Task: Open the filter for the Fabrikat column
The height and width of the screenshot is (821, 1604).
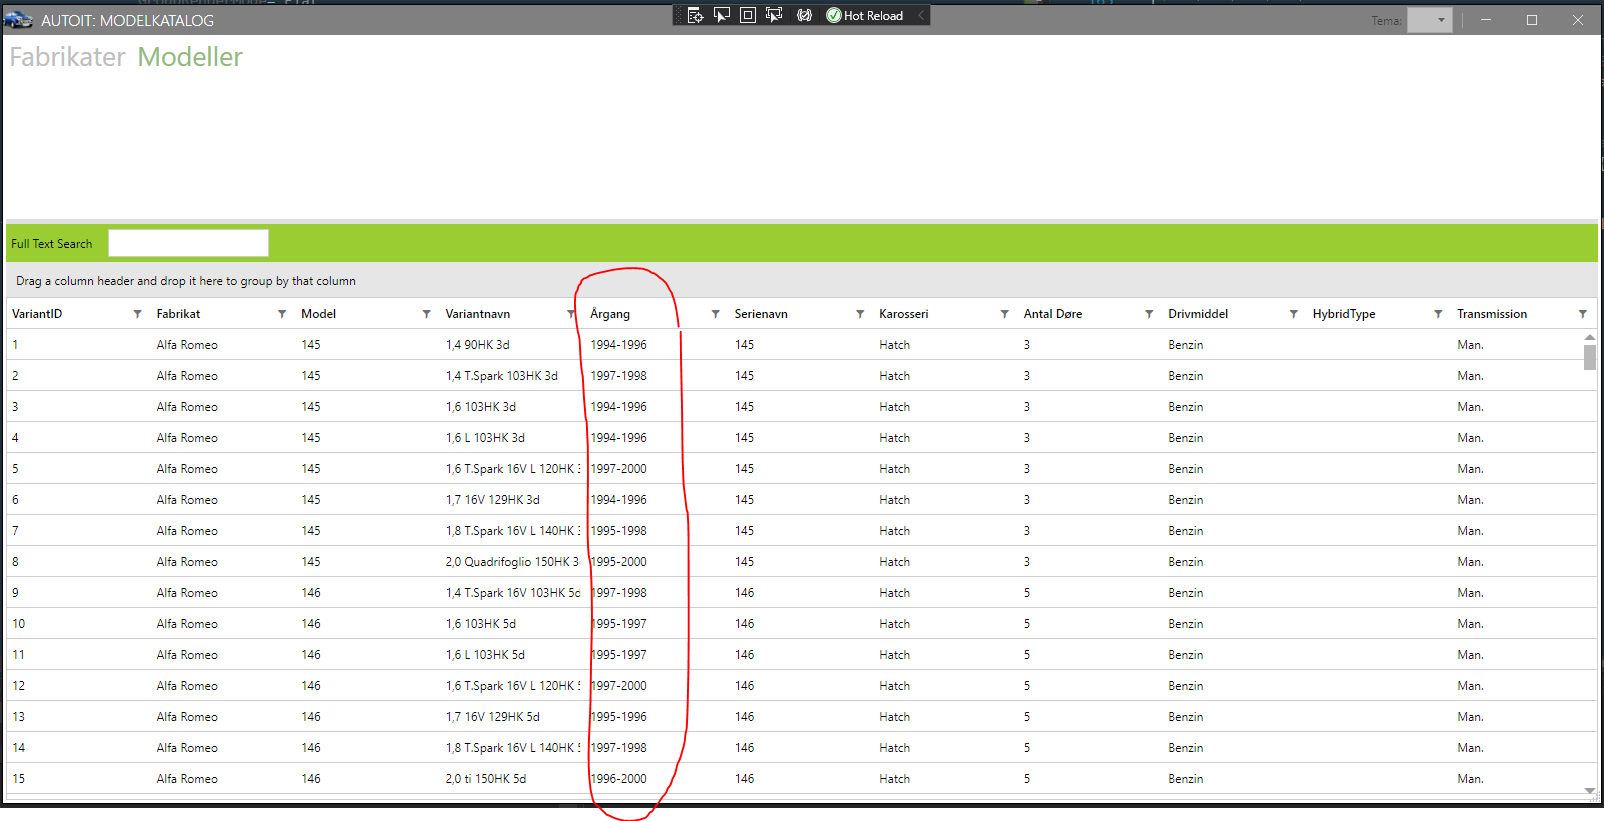Action: pyautogui.click(x=282, y=314)
